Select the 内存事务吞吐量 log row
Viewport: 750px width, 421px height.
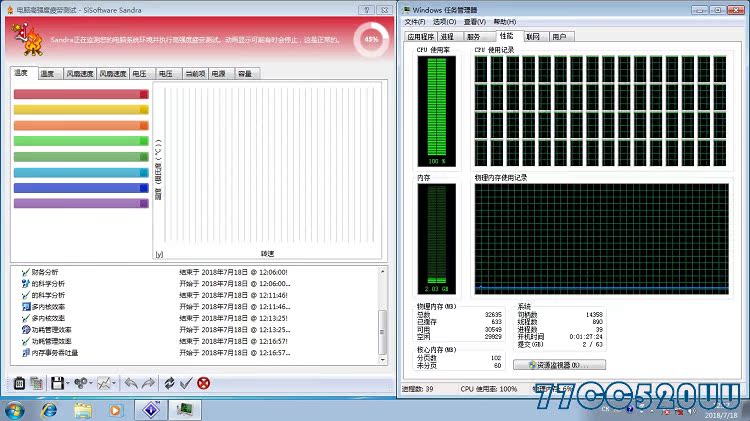[195, 353]
